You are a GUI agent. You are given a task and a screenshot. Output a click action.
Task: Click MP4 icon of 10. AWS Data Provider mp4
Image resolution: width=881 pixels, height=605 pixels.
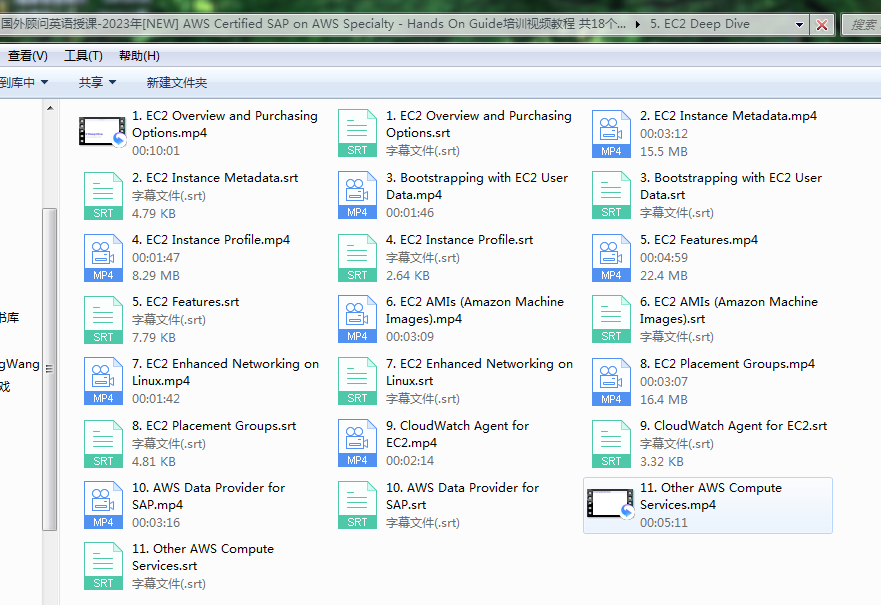point(103,504)
